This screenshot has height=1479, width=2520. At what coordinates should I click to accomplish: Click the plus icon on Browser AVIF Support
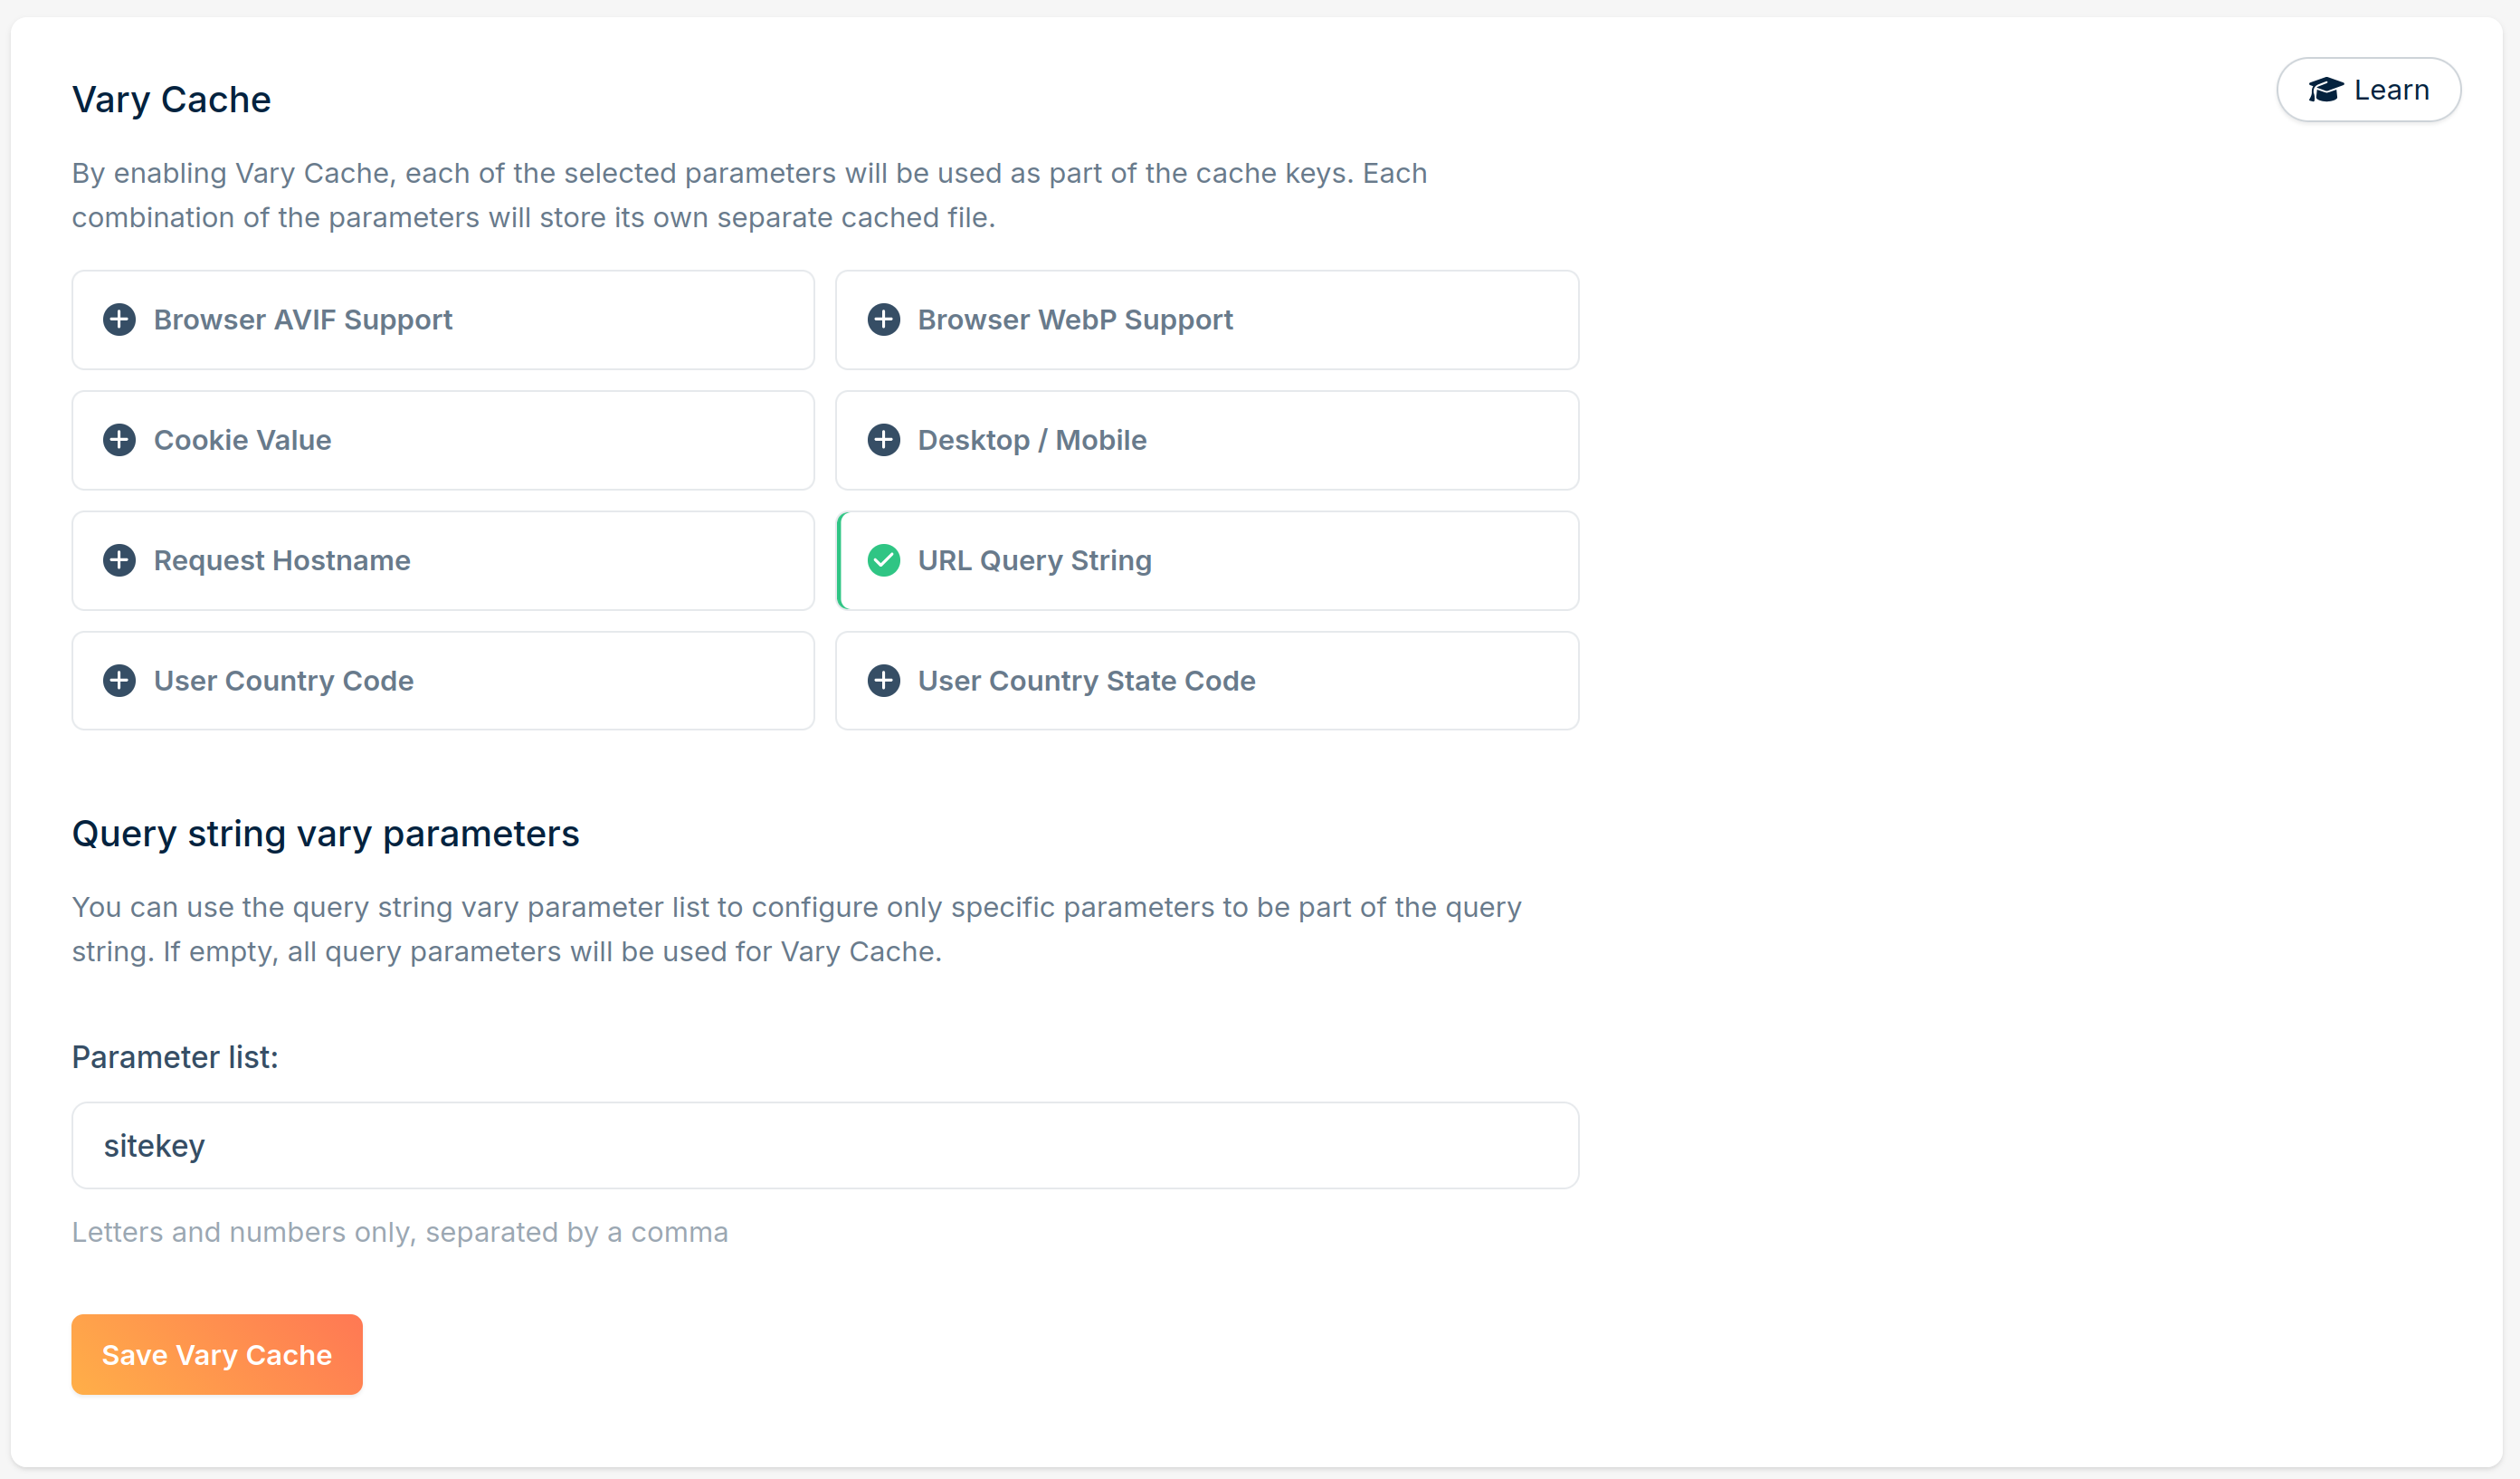(120, 319)
